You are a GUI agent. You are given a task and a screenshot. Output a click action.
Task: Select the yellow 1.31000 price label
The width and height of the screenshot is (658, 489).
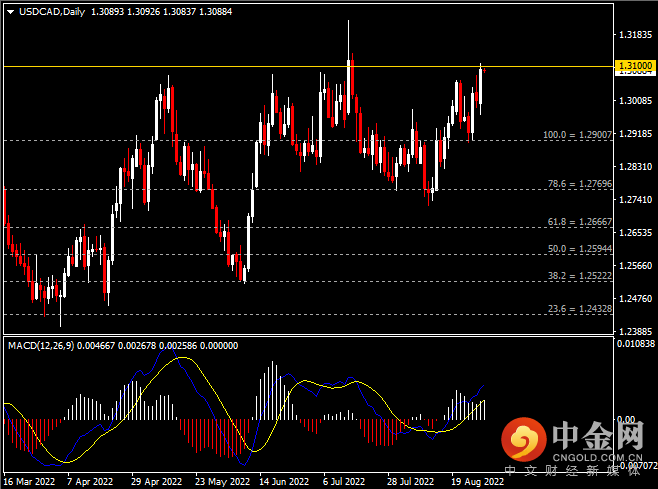pos(635,65)
